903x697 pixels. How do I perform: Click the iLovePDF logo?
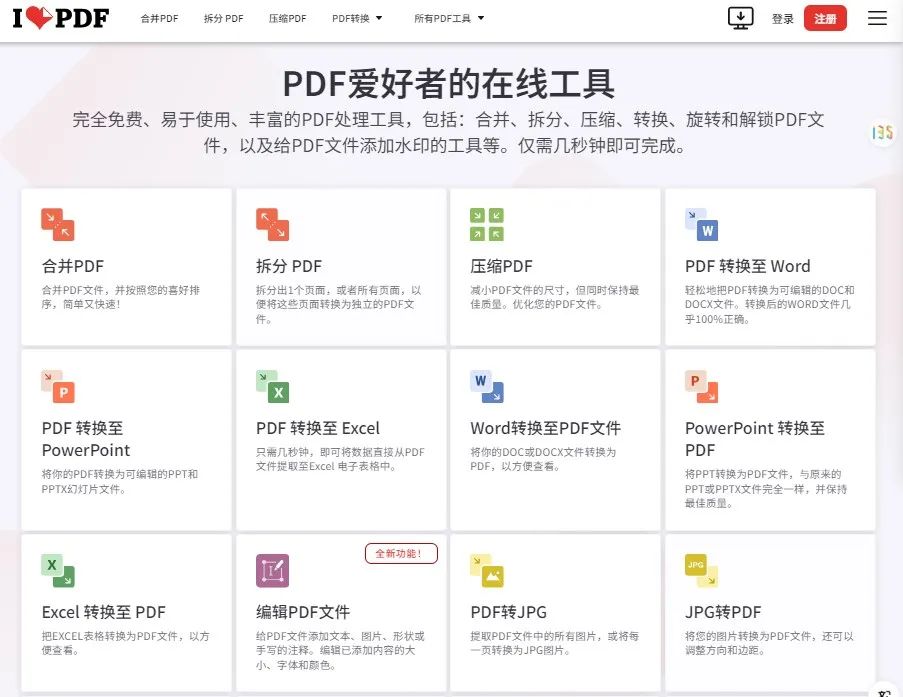[x=60, y=18]
